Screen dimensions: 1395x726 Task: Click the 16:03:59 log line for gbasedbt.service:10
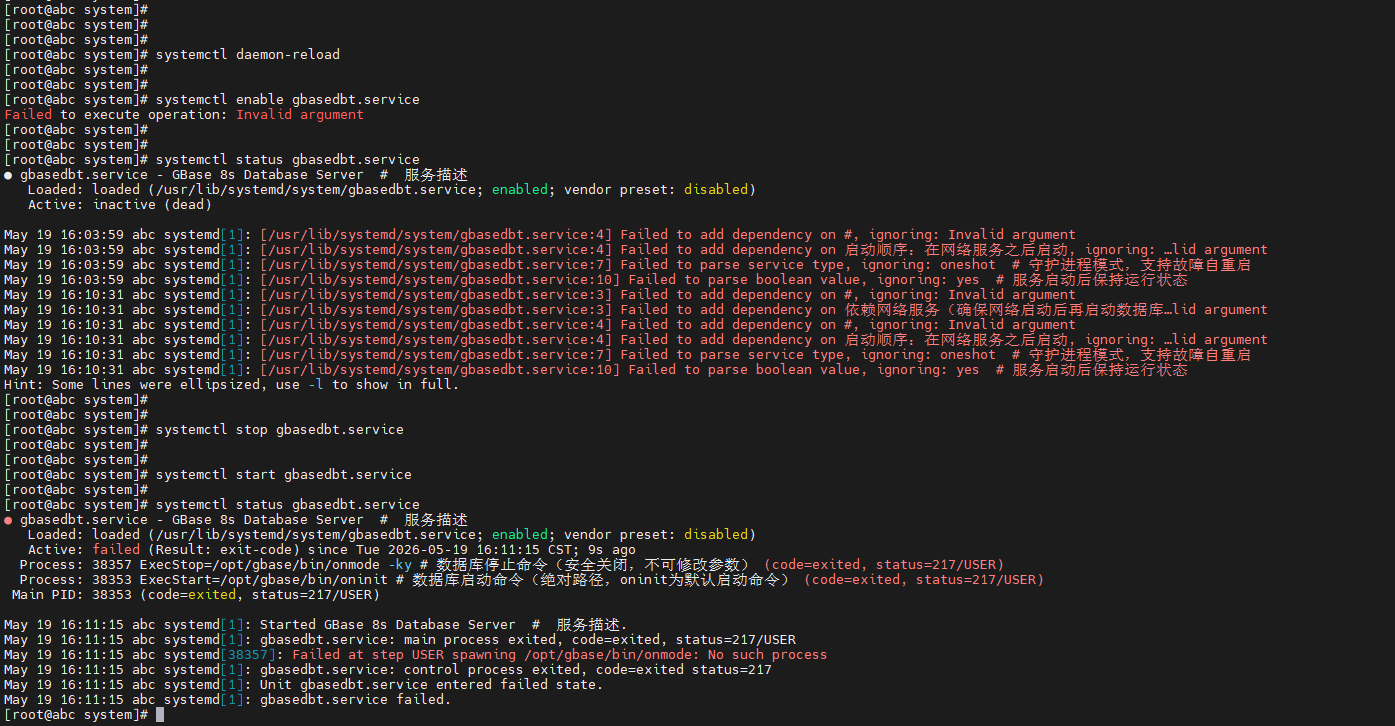coord(596,280)
